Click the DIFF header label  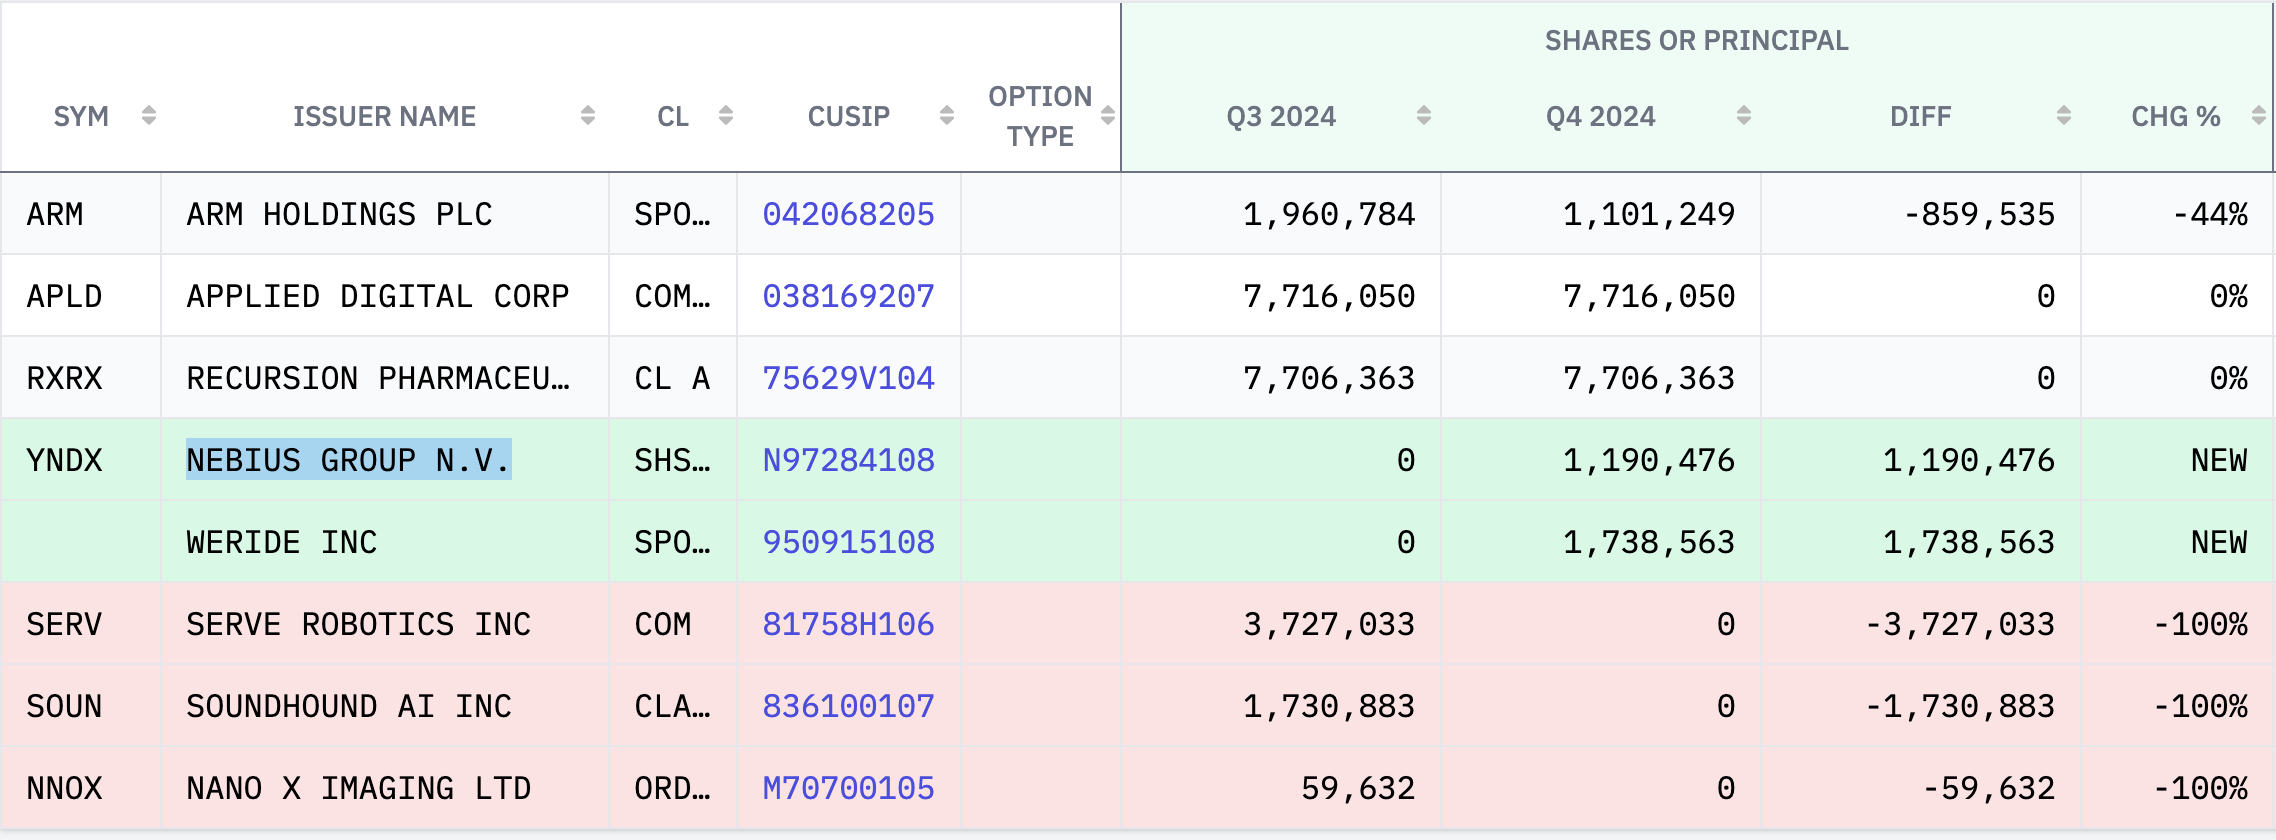tap(1920, 116)
